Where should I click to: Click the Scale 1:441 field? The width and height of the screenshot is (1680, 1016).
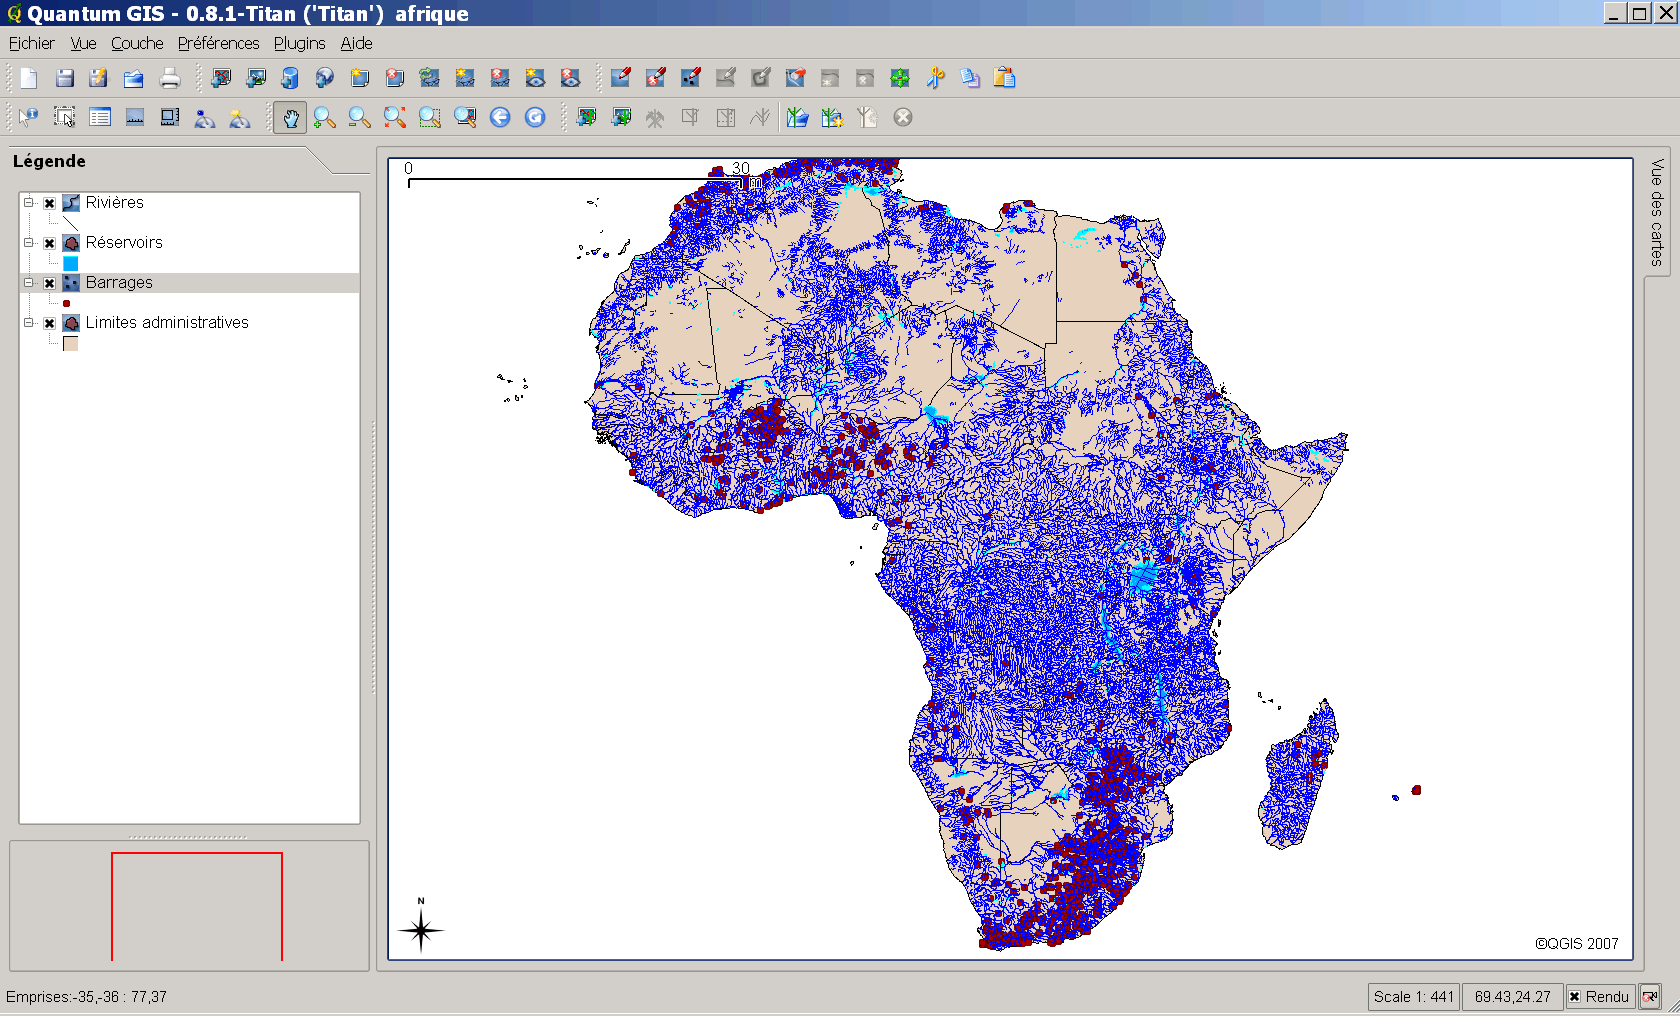[x=1412, y=997]
